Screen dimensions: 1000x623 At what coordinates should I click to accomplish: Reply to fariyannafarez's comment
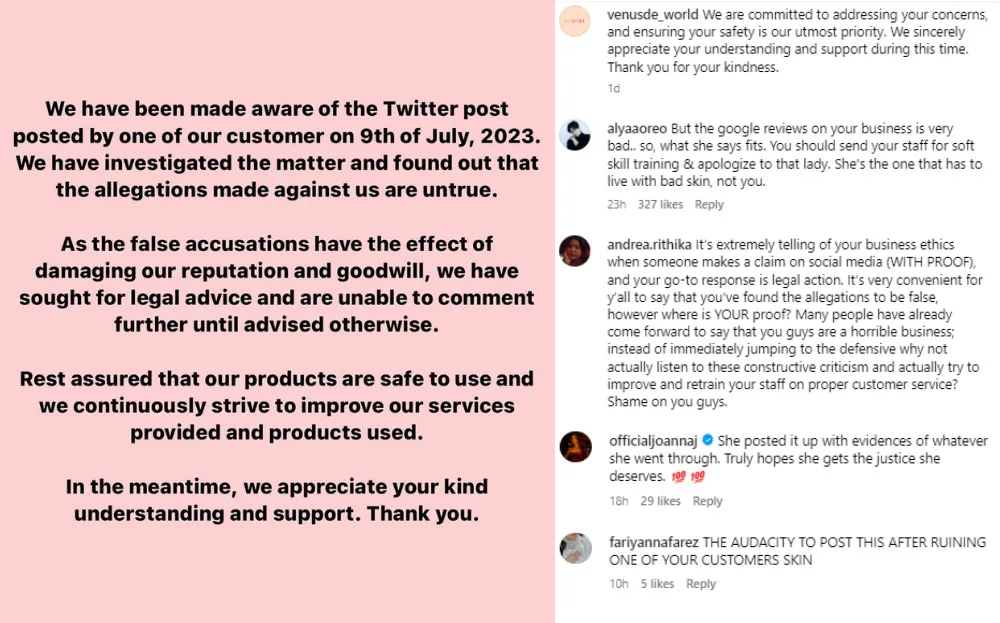tap(701, 584)
